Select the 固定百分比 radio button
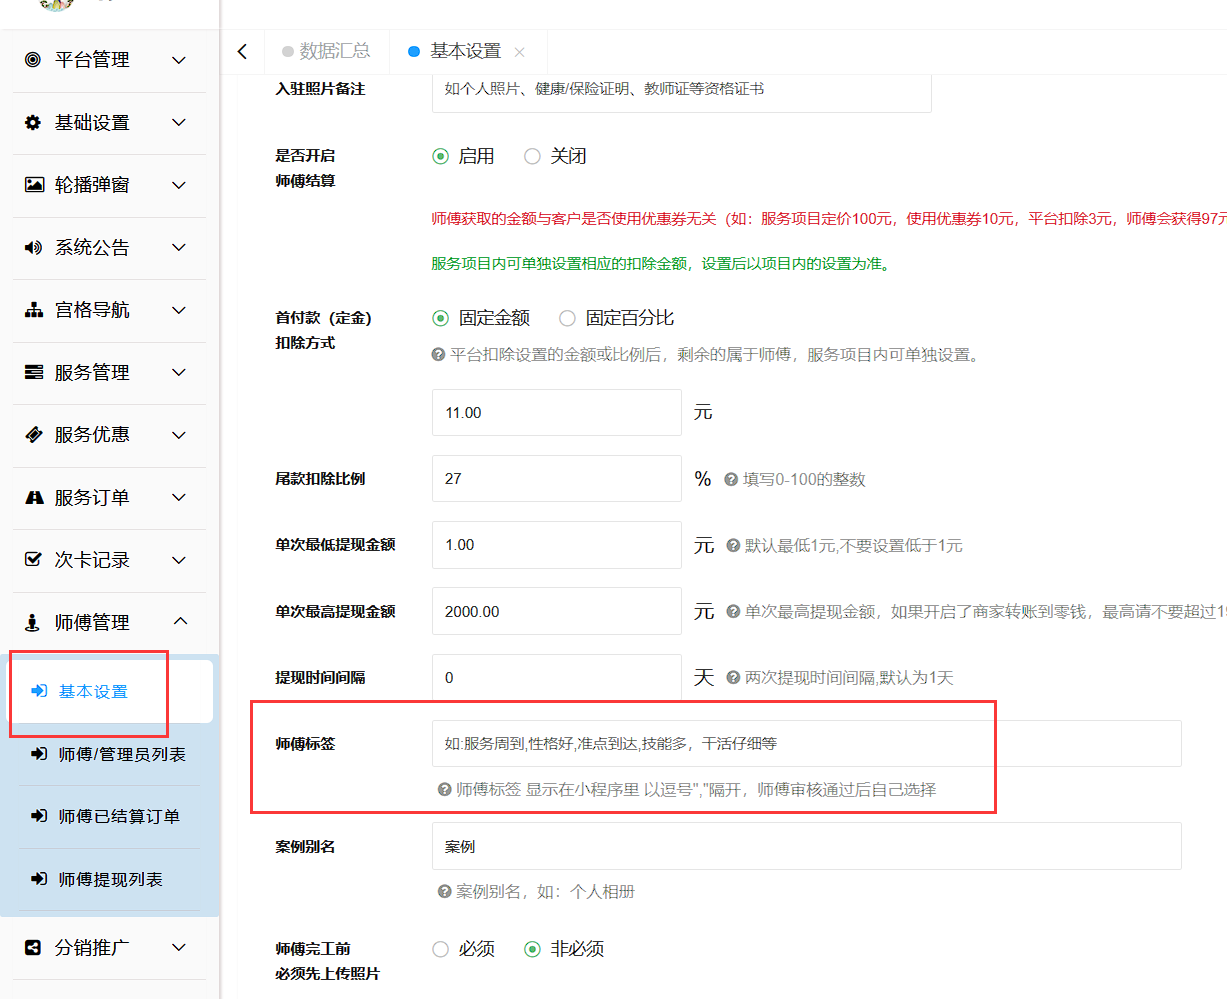The image size is (1227, 999). [x=568, y=317]
